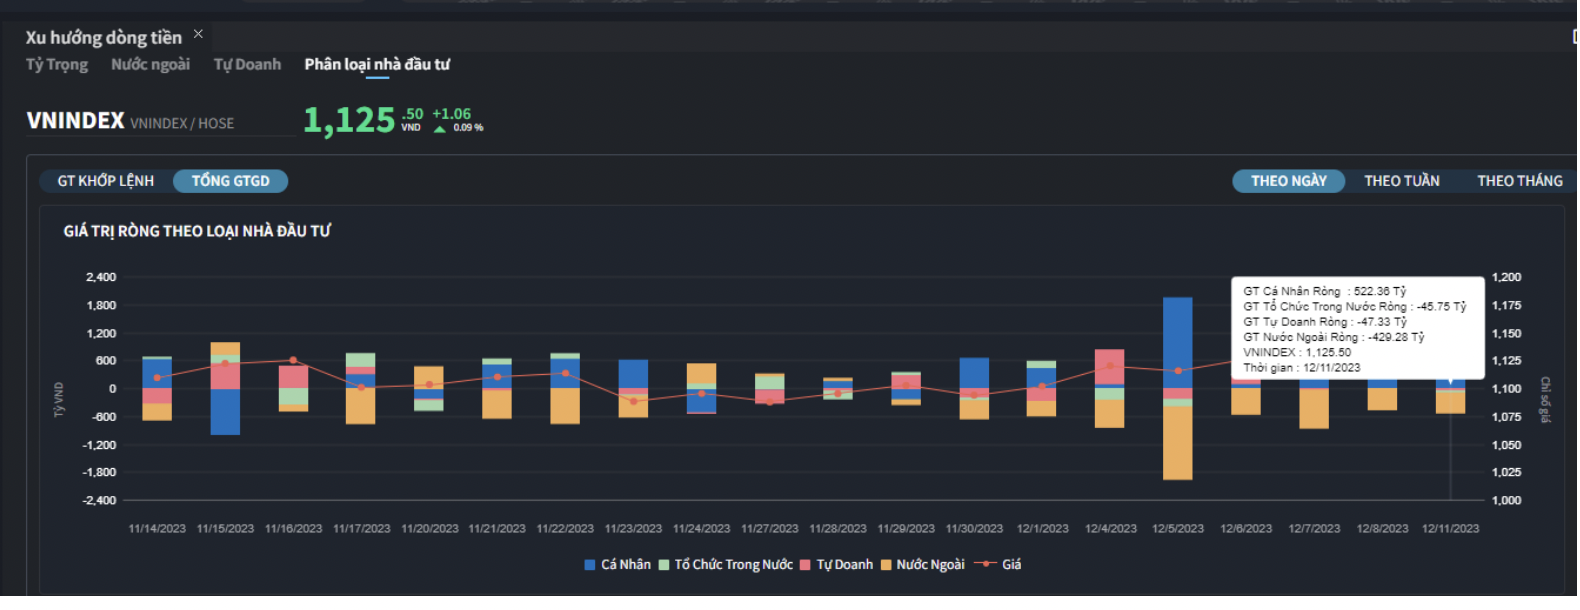The height and width of the screenshot is (610, 1580).
Task: Click the tall blue bar on 12/5/2023
Action: click(x=1177, y=340)
